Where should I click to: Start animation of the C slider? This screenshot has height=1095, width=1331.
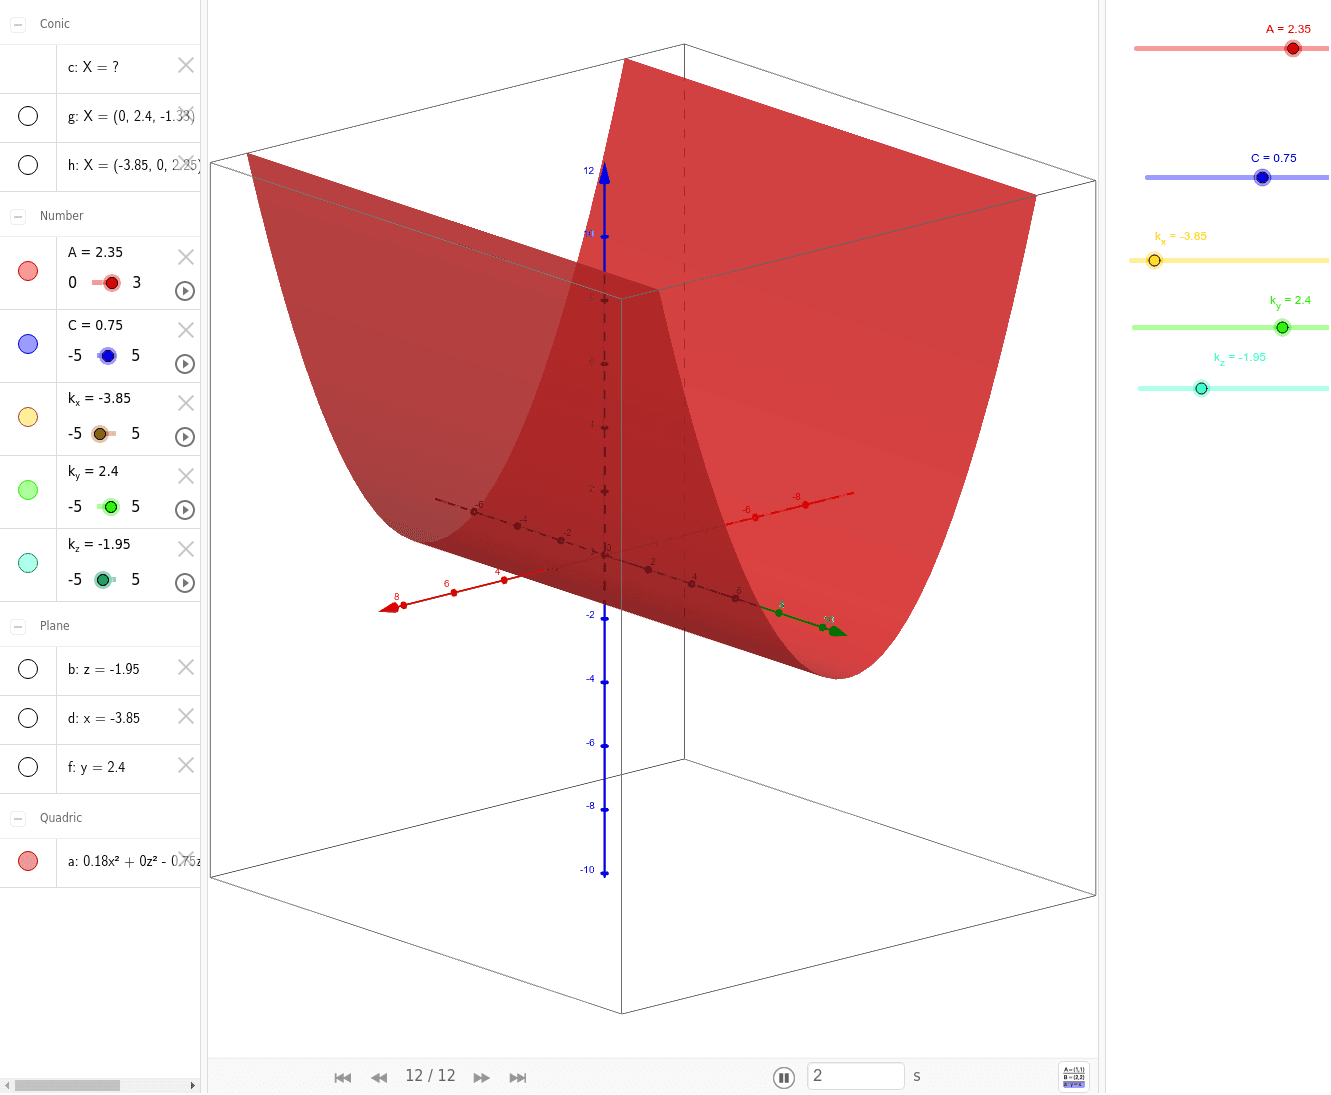185,364
